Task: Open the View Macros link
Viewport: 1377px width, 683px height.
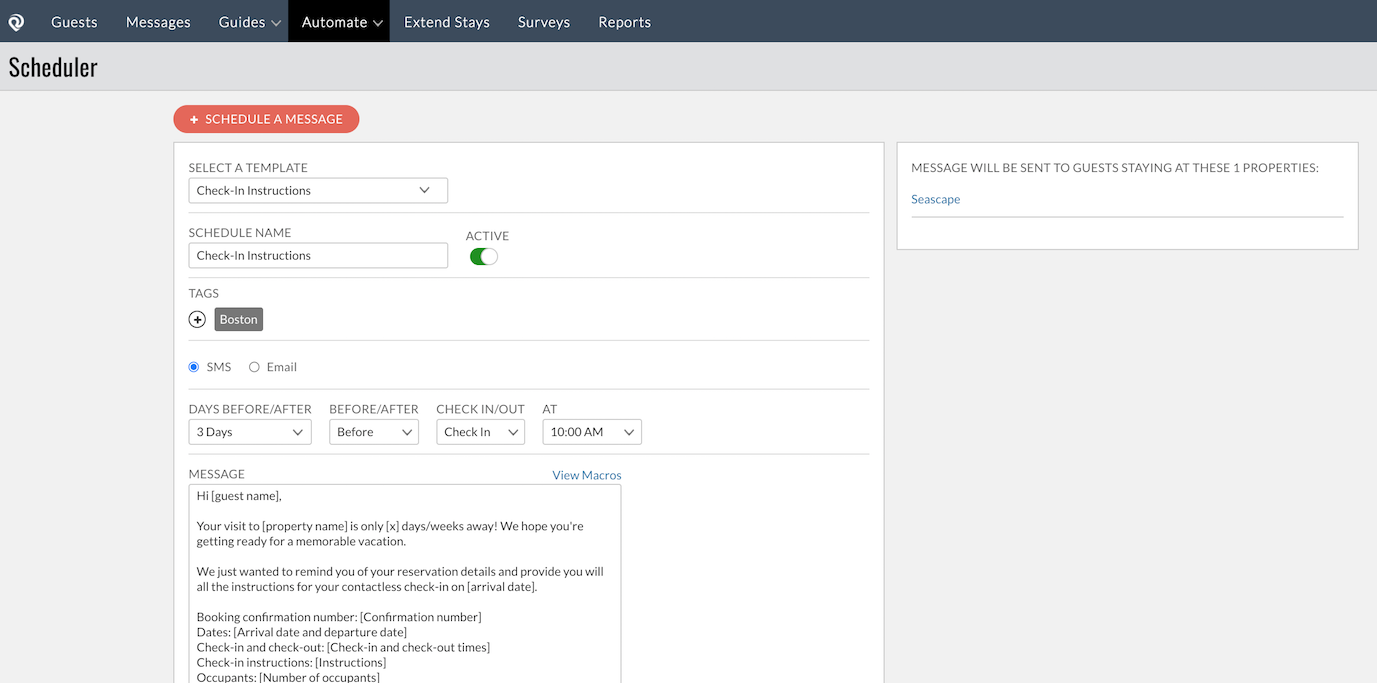Action: coord(587,475)
